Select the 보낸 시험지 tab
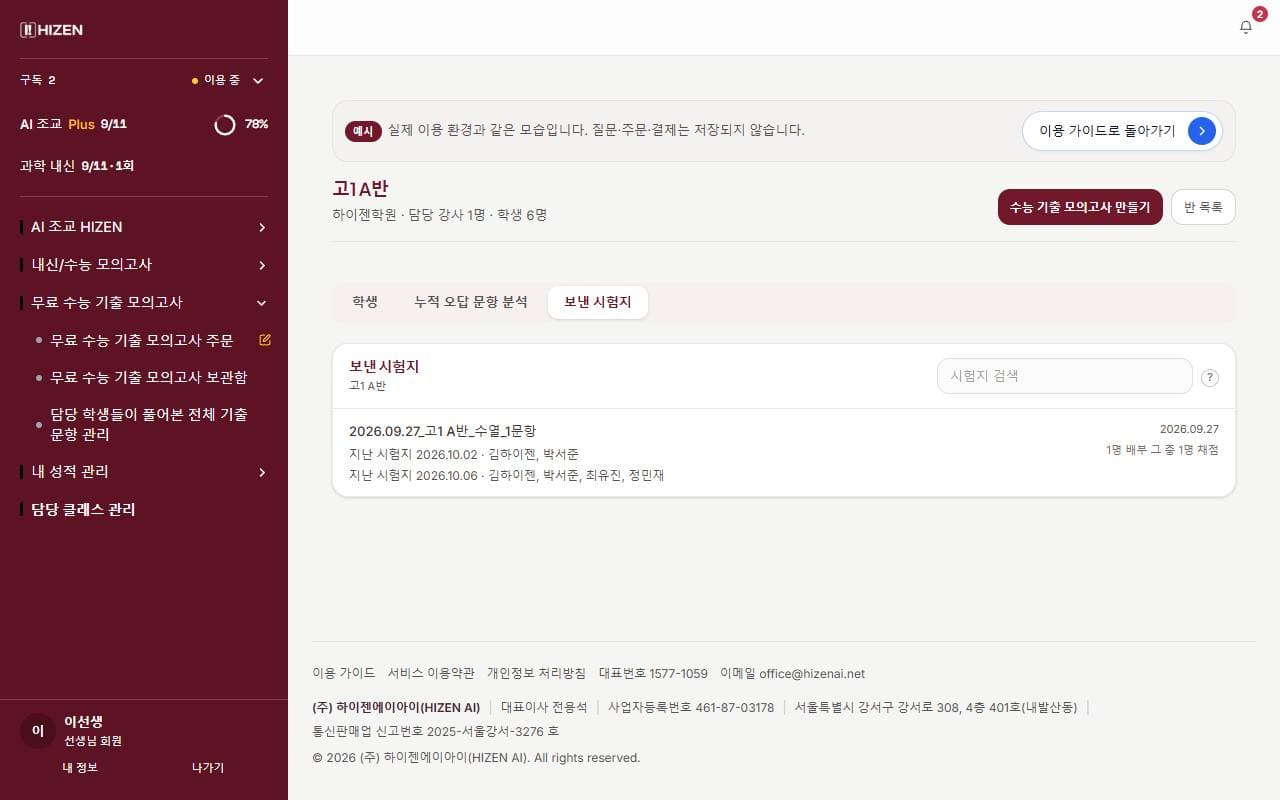The image size is (1280, 800). pyautogui.click(x=598, y=302)
